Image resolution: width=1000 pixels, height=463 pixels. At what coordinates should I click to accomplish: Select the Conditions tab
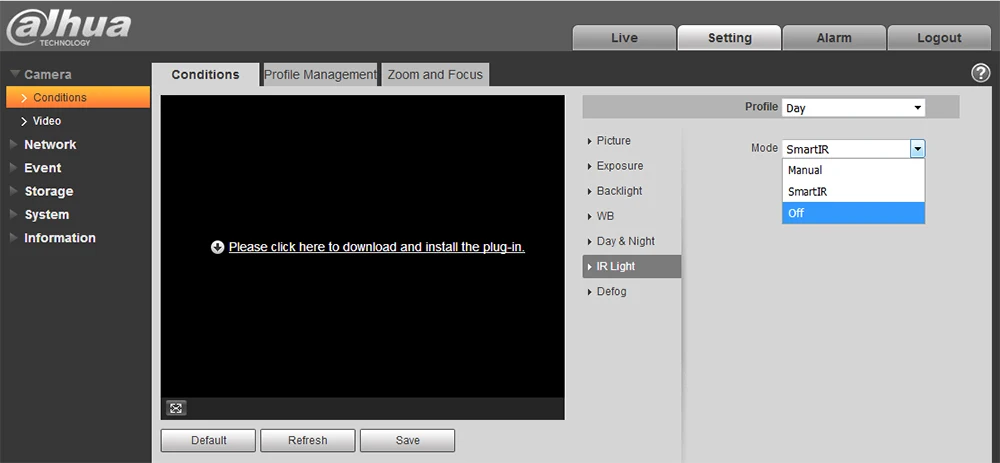click(205, 75)
